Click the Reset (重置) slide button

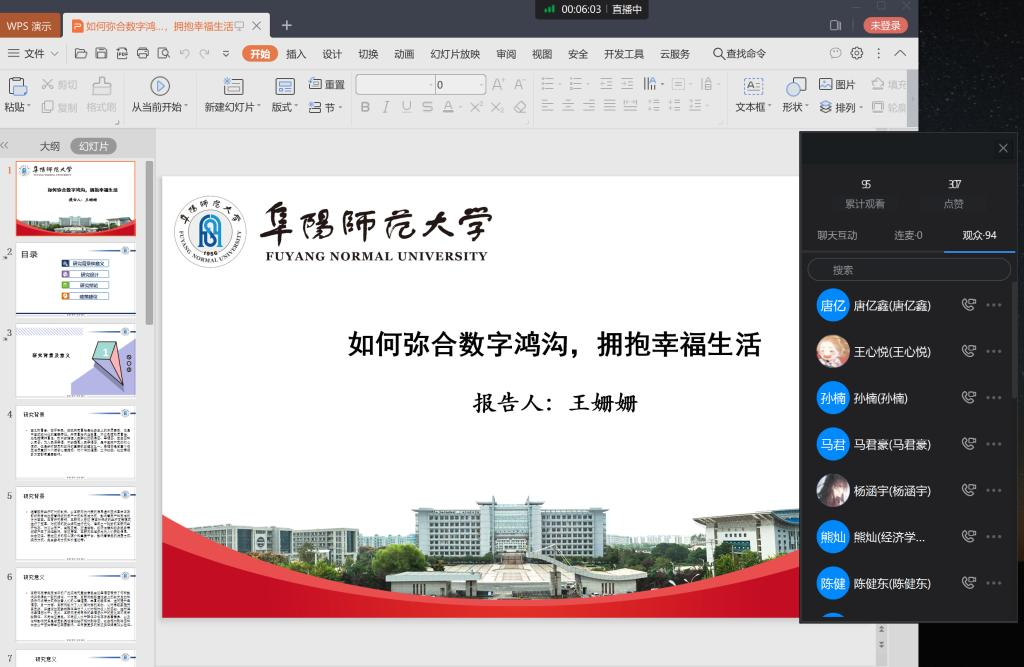[327, 85]
